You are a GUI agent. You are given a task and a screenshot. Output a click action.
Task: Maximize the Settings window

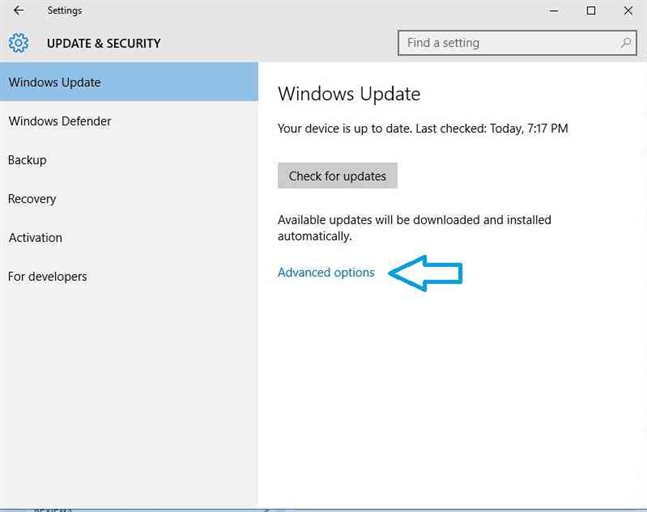[591, 11]
